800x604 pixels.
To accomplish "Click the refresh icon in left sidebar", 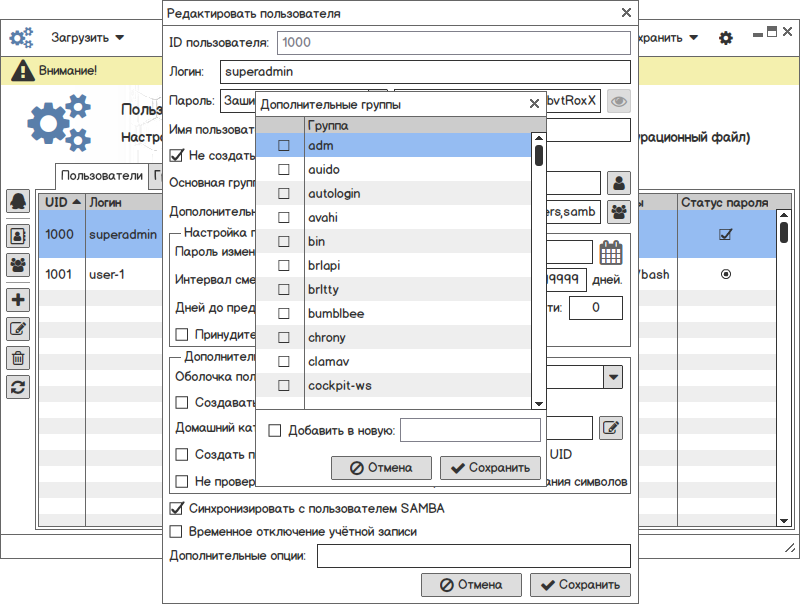I will coord(19,386).
